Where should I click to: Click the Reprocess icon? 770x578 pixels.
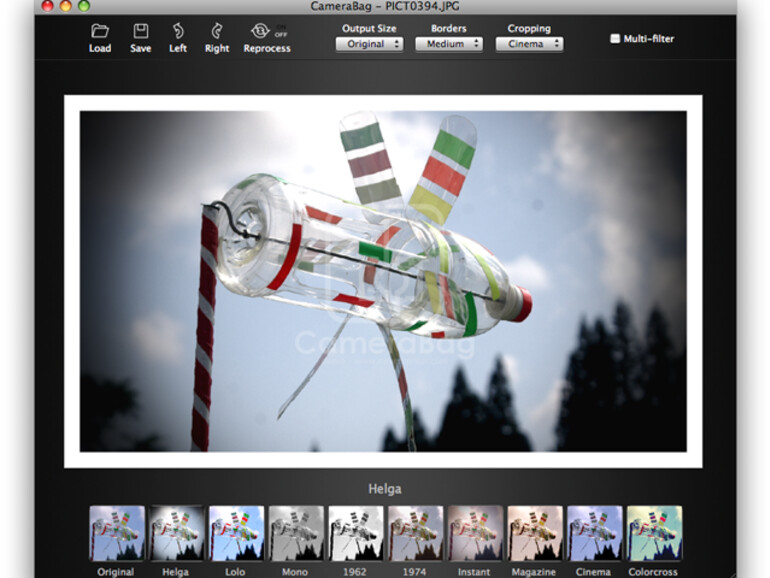click(262, 31)
